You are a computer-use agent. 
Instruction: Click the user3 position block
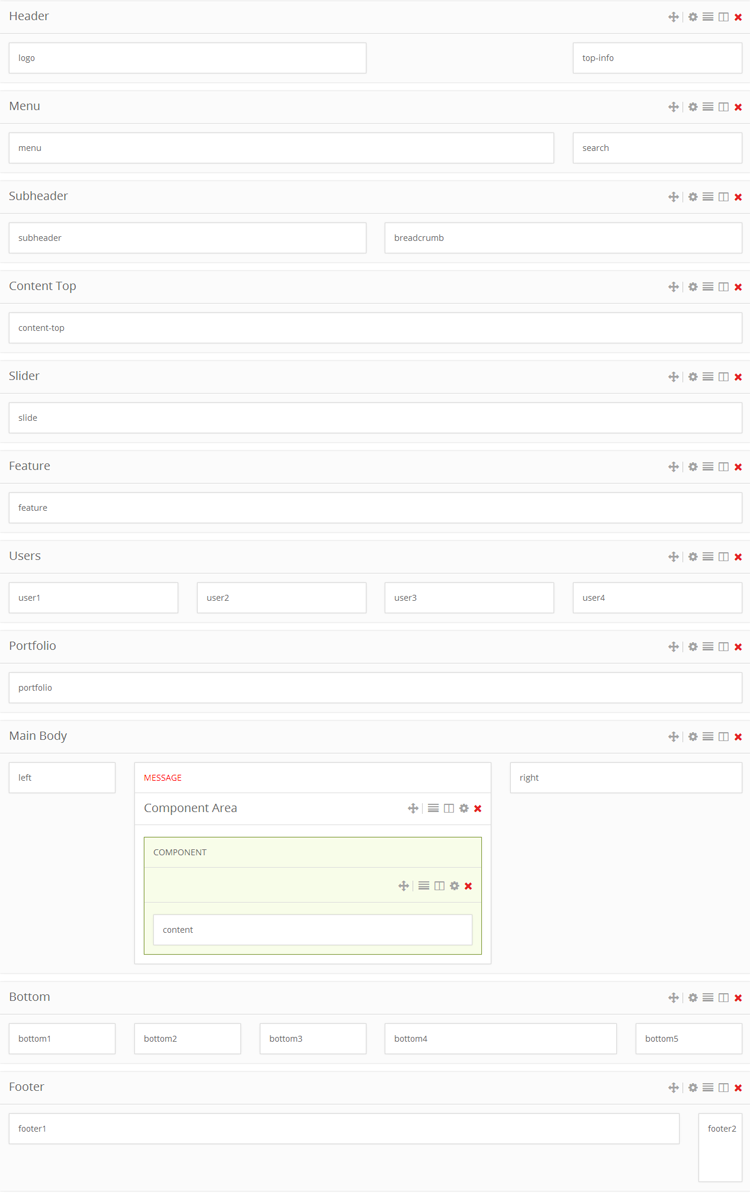(x=469, y=598)
